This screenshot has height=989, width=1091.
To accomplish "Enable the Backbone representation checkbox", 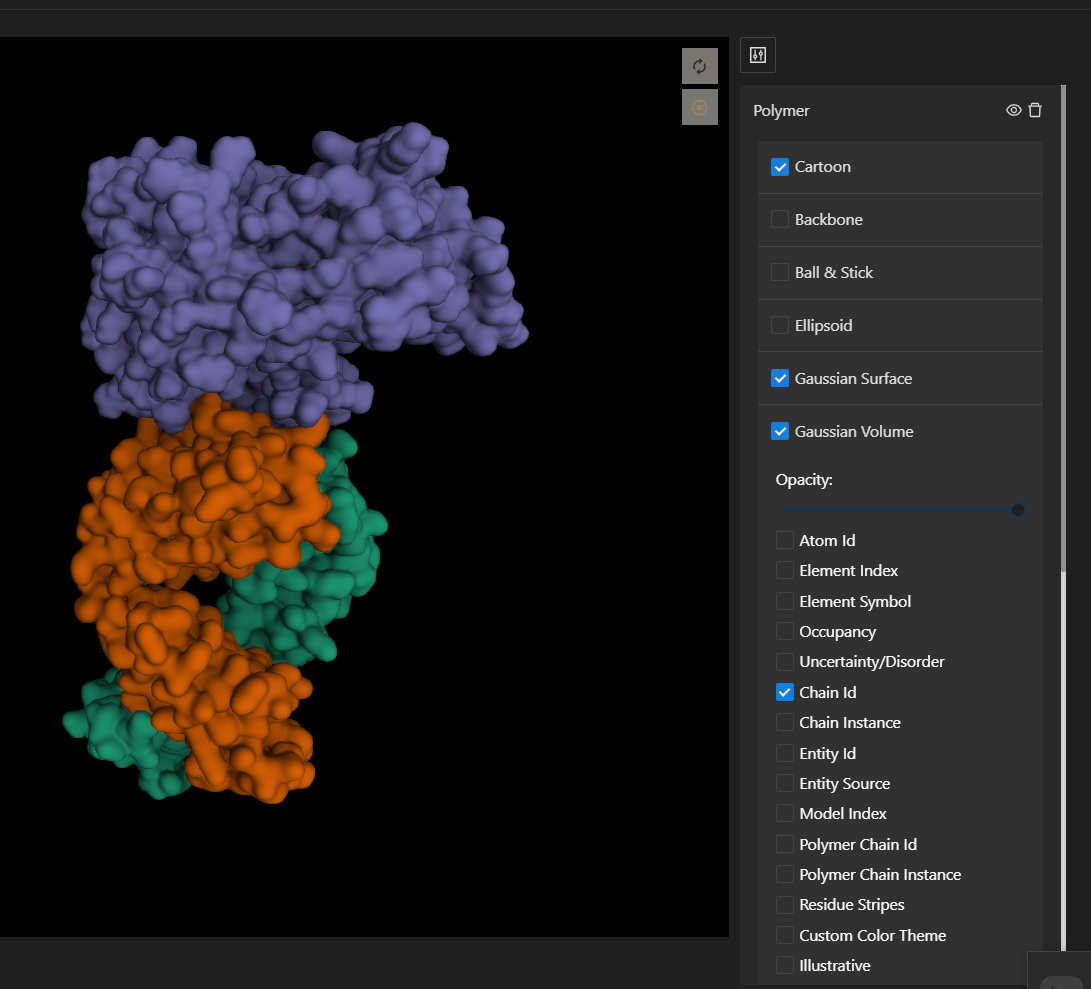I will click(780, 220).
